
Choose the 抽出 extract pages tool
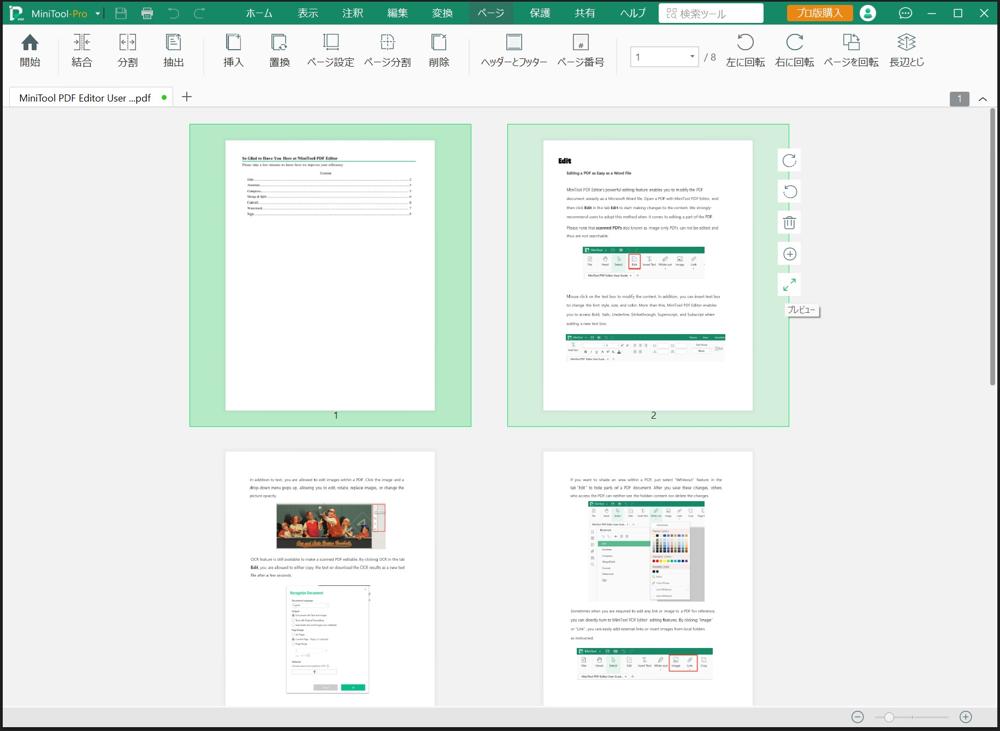pyautogui.click(x=173, y=50)
